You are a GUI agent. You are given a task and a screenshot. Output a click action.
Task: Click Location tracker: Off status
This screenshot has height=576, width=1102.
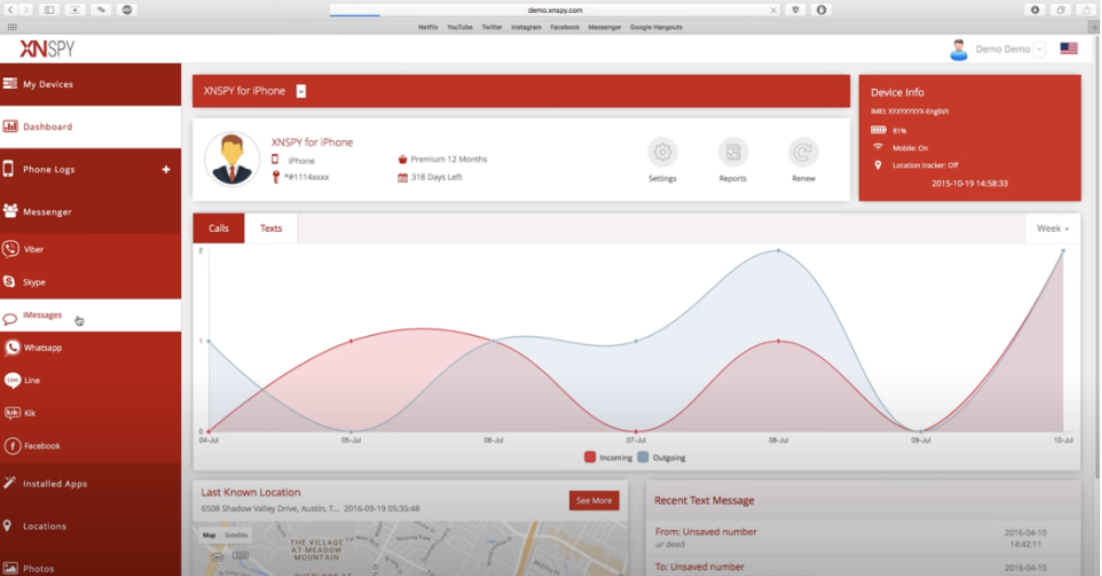925,165
